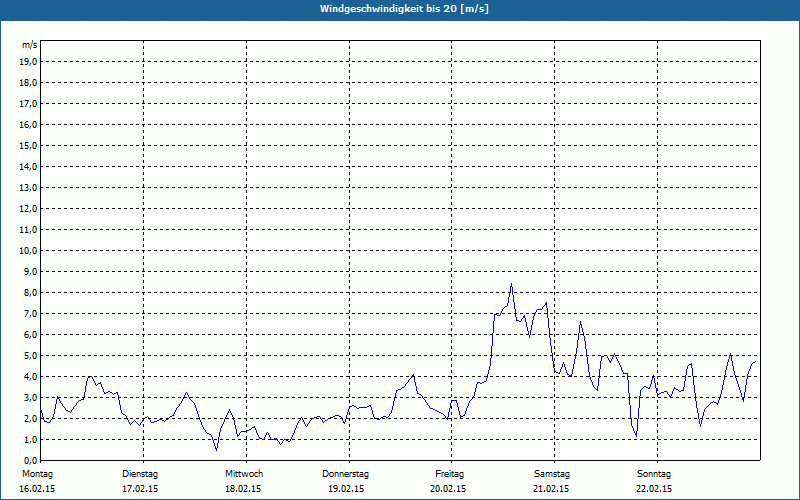The height and width of the screenshot is (500, 800).
Task: Click the 13,0 y-axis label
Action: (28, 187)
